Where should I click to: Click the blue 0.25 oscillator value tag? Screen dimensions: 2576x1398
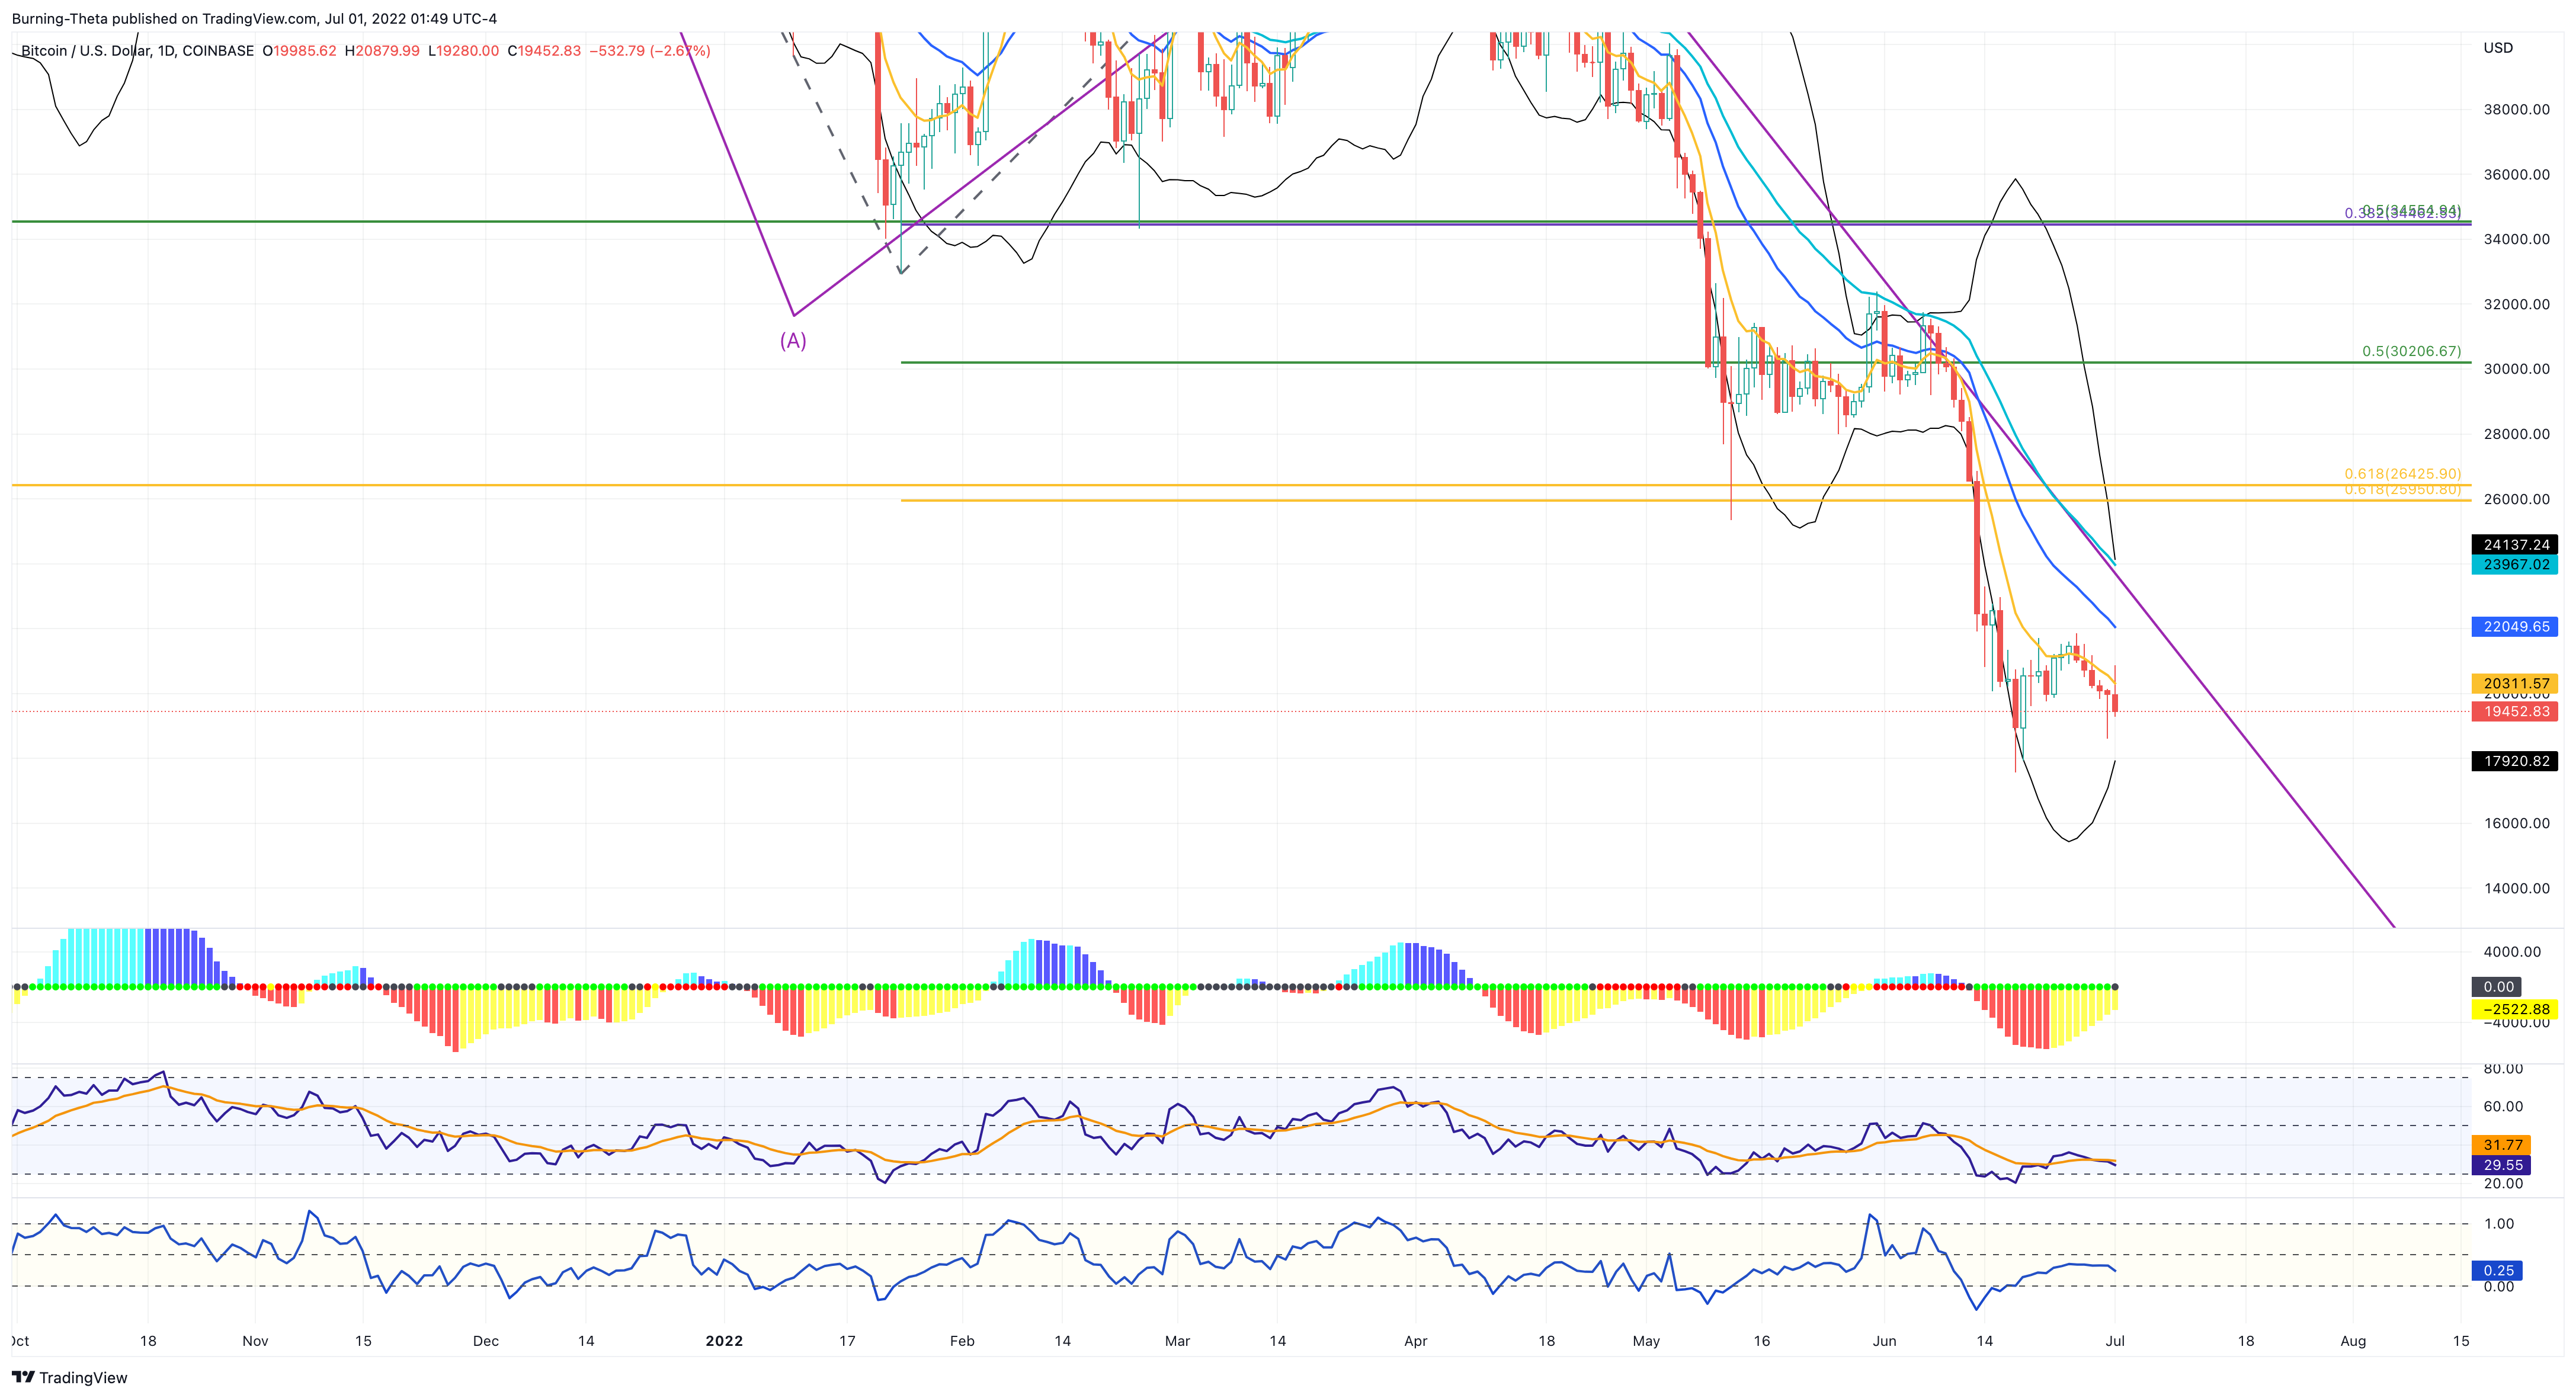(x=2498, y=1271)
